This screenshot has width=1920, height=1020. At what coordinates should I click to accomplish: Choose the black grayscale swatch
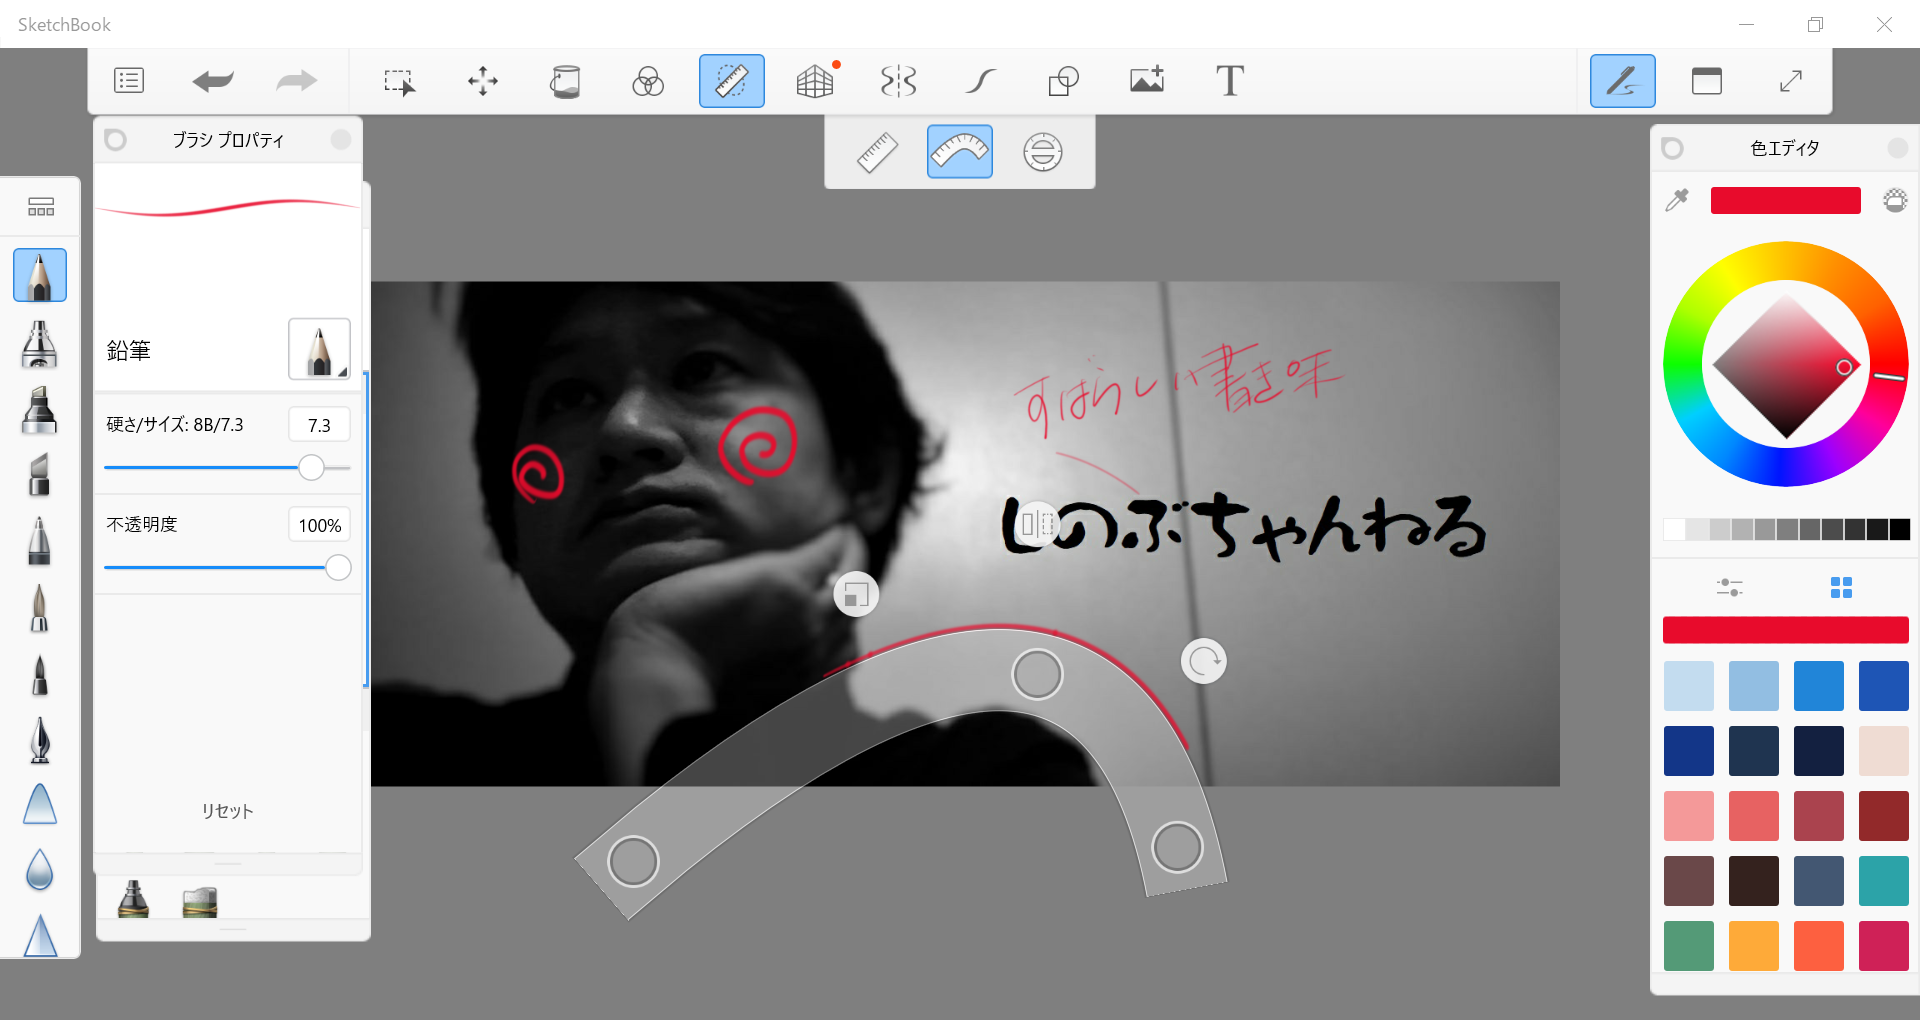1900,529
